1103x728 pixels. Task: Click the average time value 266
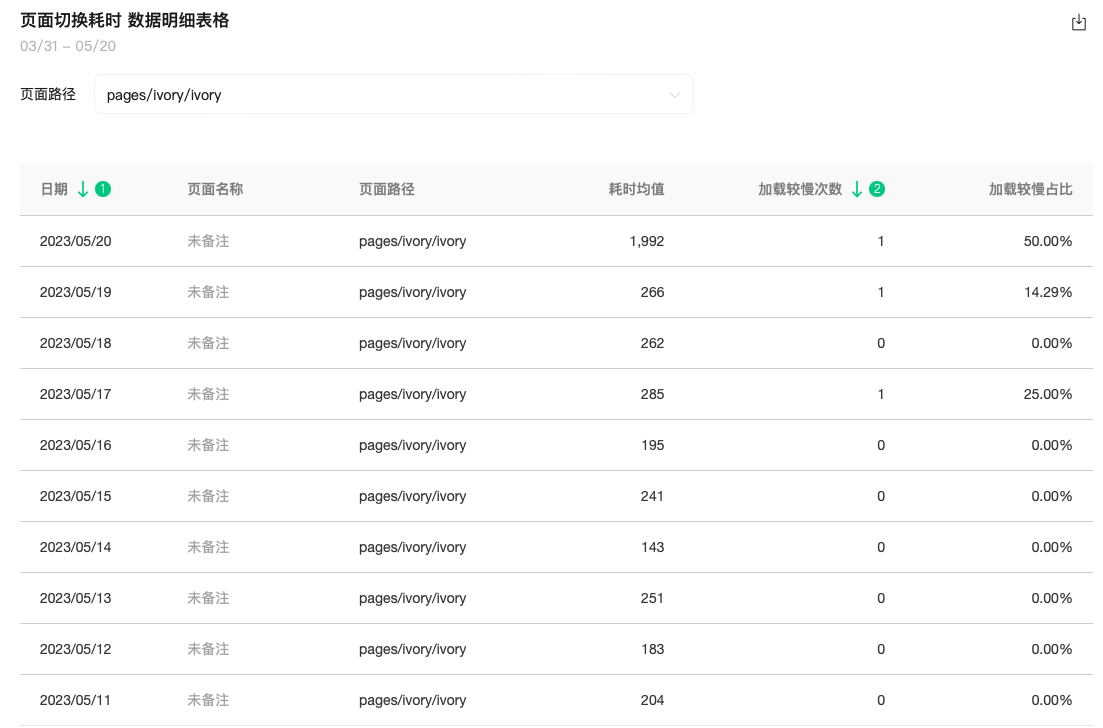[x=652, y=293]
